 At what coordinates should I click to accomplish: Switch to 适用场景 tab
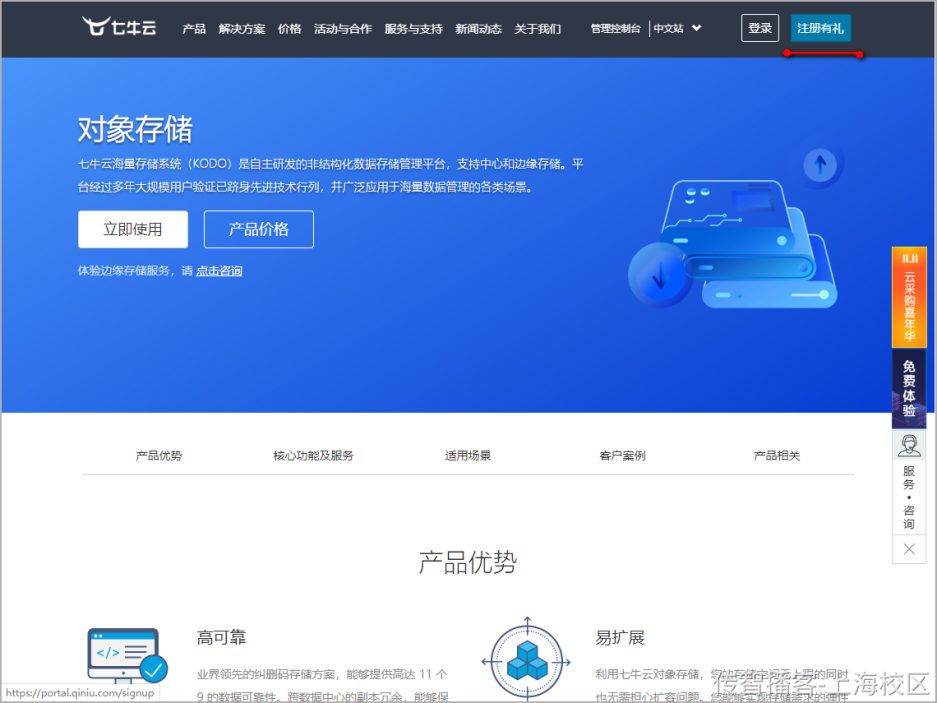tap(468, 456)
